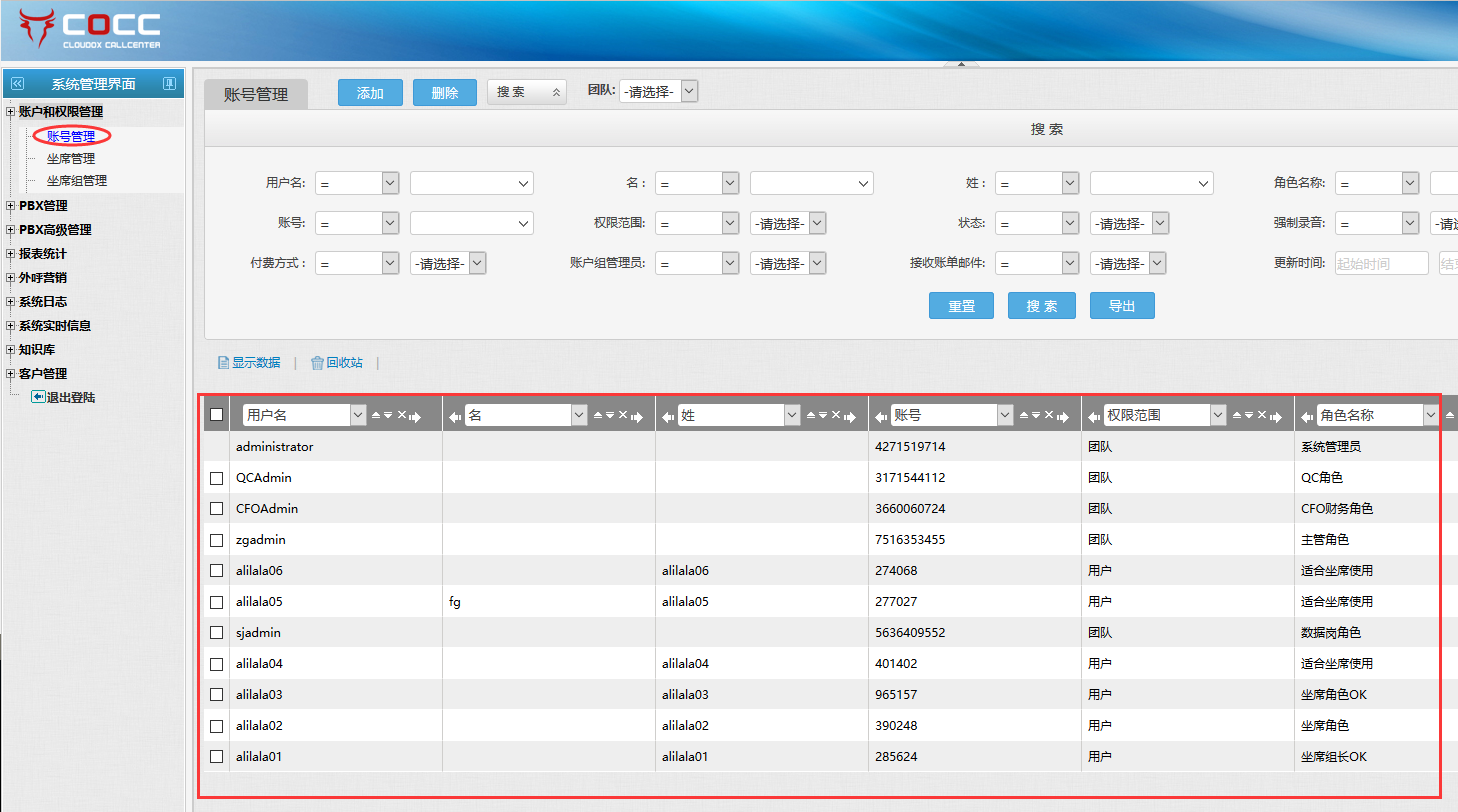The width and height of the screenshot is (1458, 812).
Task: Check the box for QCAdmin row
Action: (217, 478)
